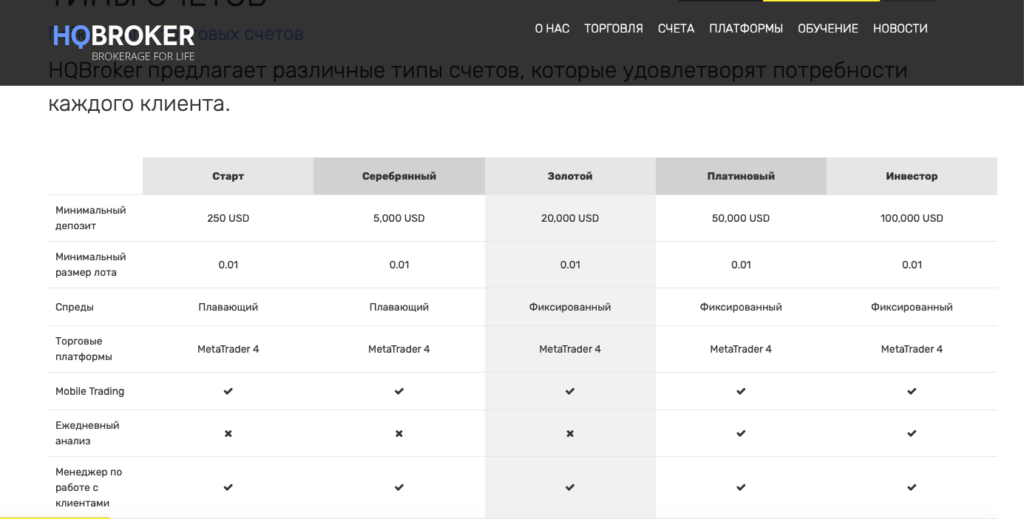This screenshot has height=519, width=1024.
Task: Click the 20,000 USD deposit cell
Action: click(570, 218)
